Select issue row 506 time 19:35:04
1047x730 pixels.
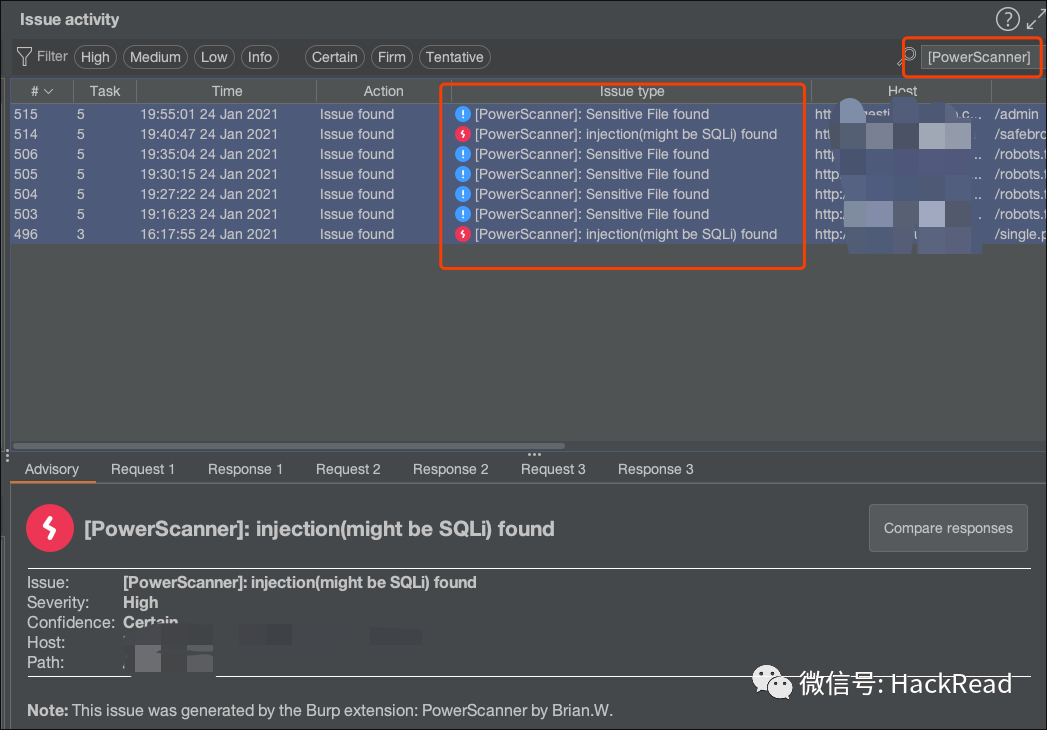528,154
